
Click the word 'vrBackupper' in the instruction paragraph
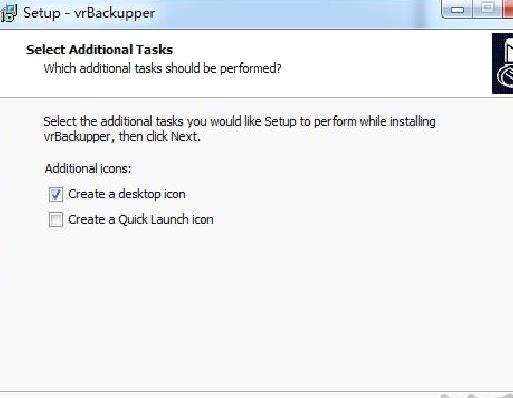77,137
